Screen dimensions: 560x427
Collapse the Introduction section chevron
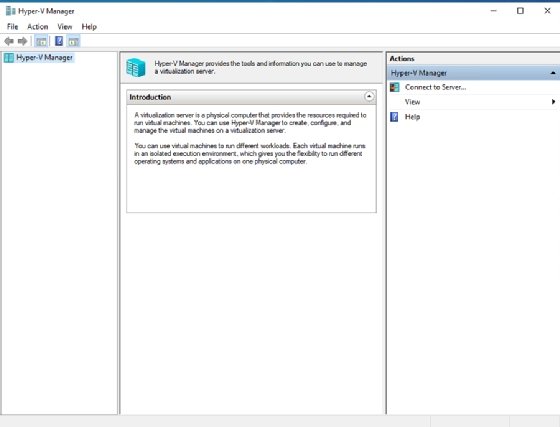[x=369, y=96]
